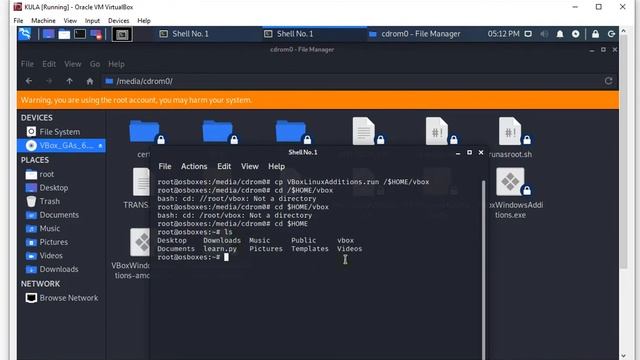640x360 pixels.
Task: Click the terminal scrollbar in Shell window
Action: 484,269
